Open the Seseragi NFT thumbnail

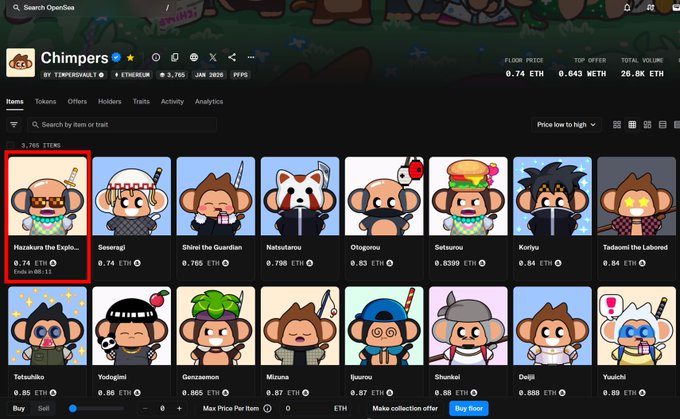pos(132,196)
